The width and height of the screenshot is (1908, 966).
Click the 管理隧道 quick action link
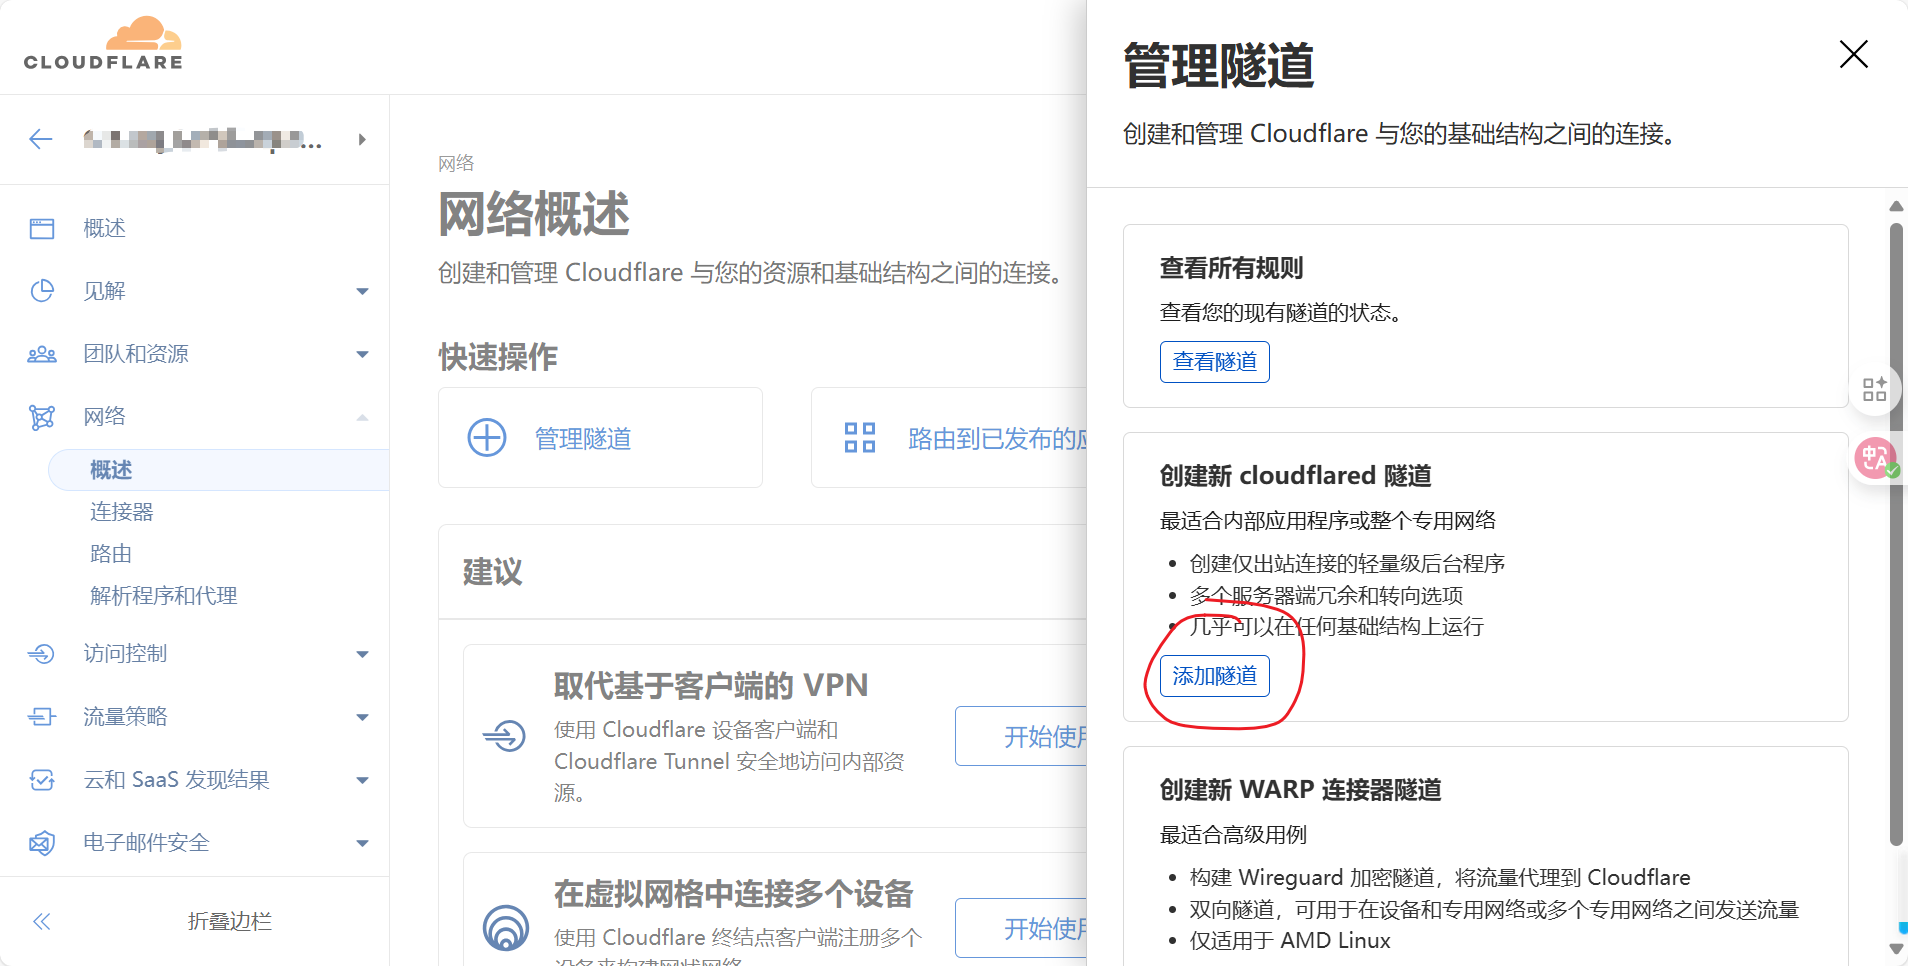[583, 439]
